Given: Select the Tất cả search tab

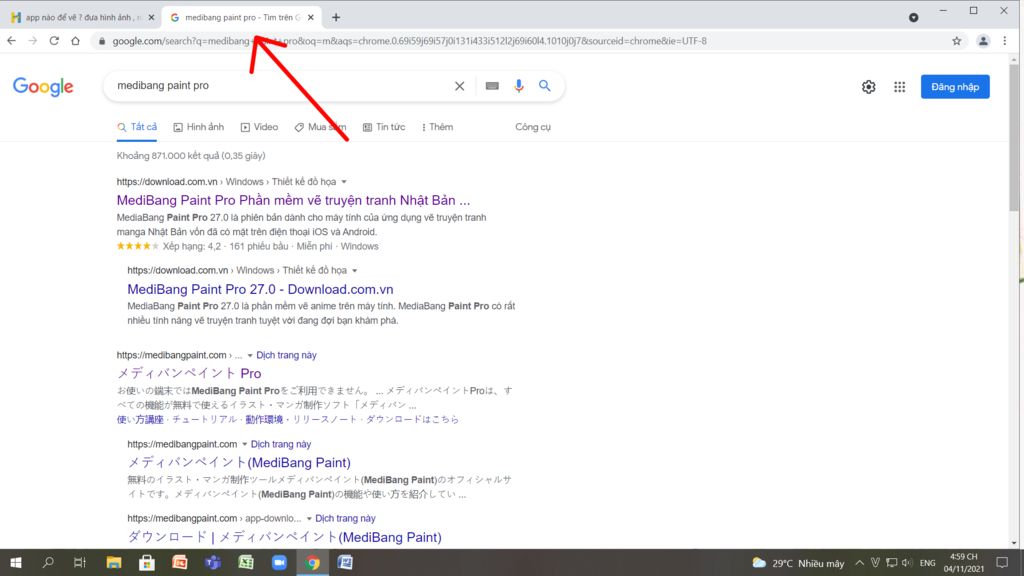Looking at the screenshot, I should [137, 127].
